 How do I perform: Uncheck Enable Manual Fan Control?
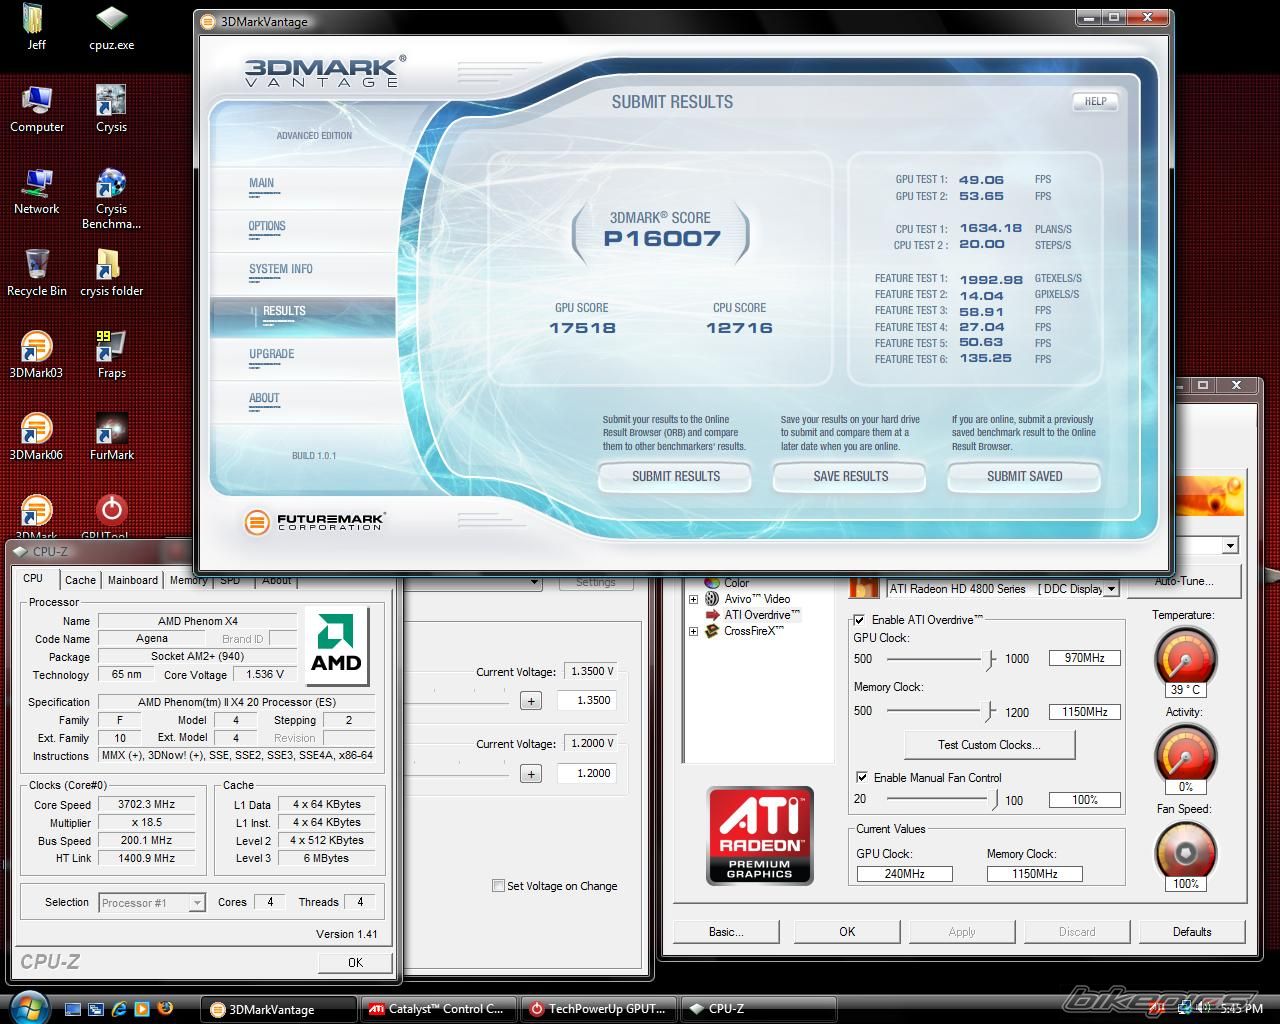[862, 778]
